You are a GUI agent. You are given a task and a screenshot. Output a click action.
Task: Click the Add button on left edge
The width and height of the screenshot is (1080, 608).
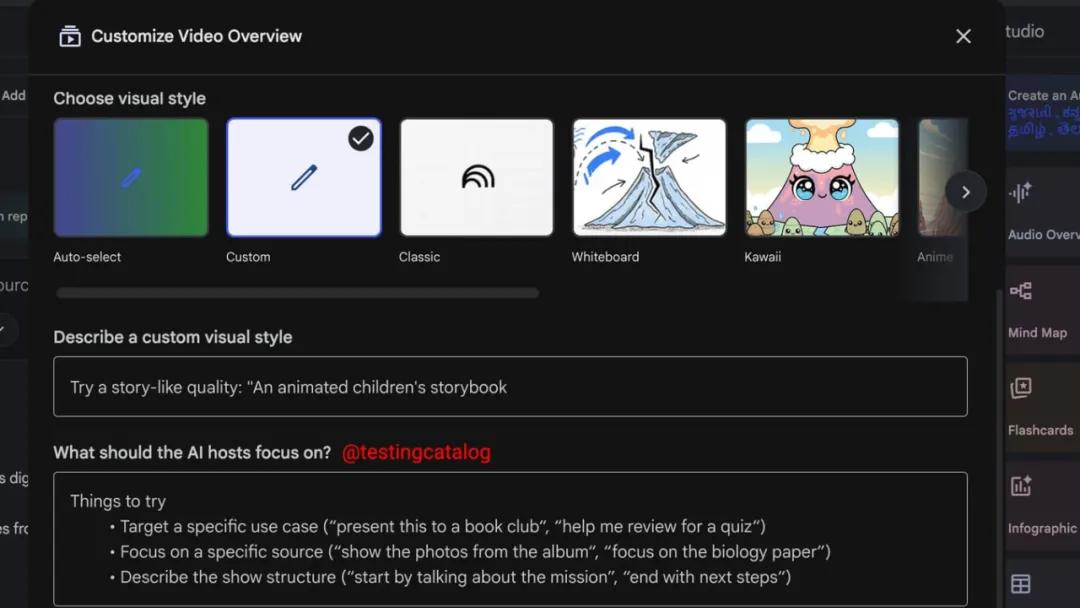point(13,96)
